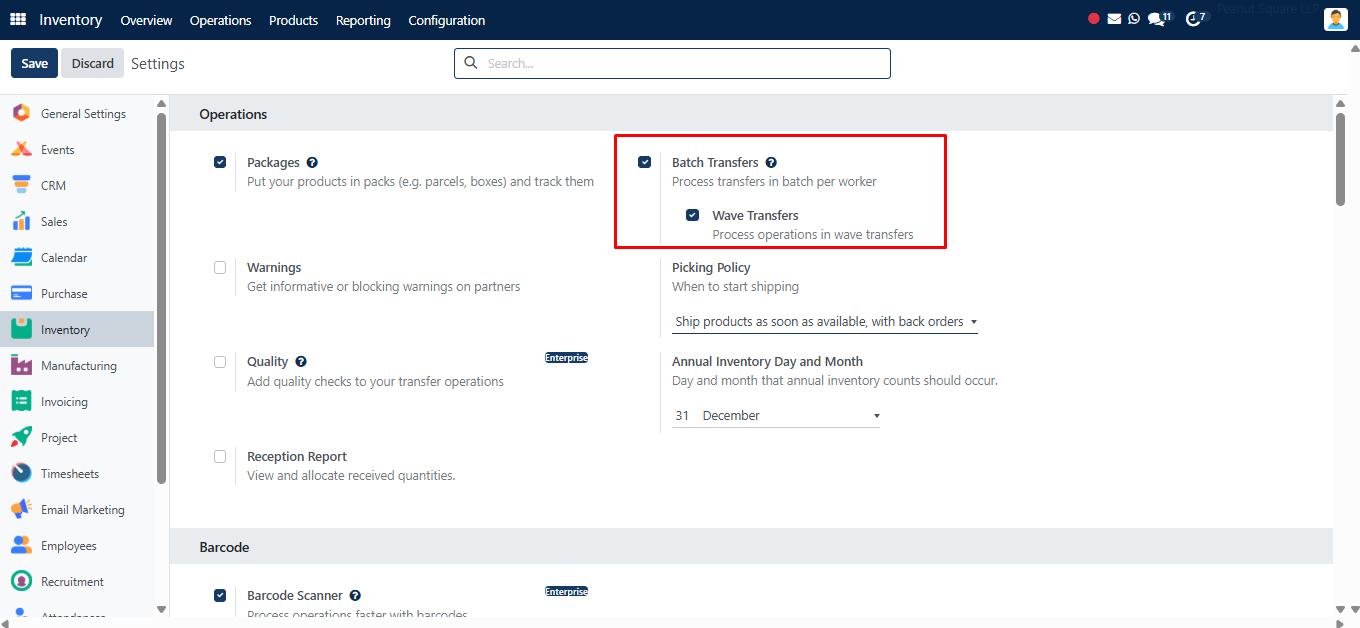Show help for Barcode Scanner
1360x628 pixels.
355,595
